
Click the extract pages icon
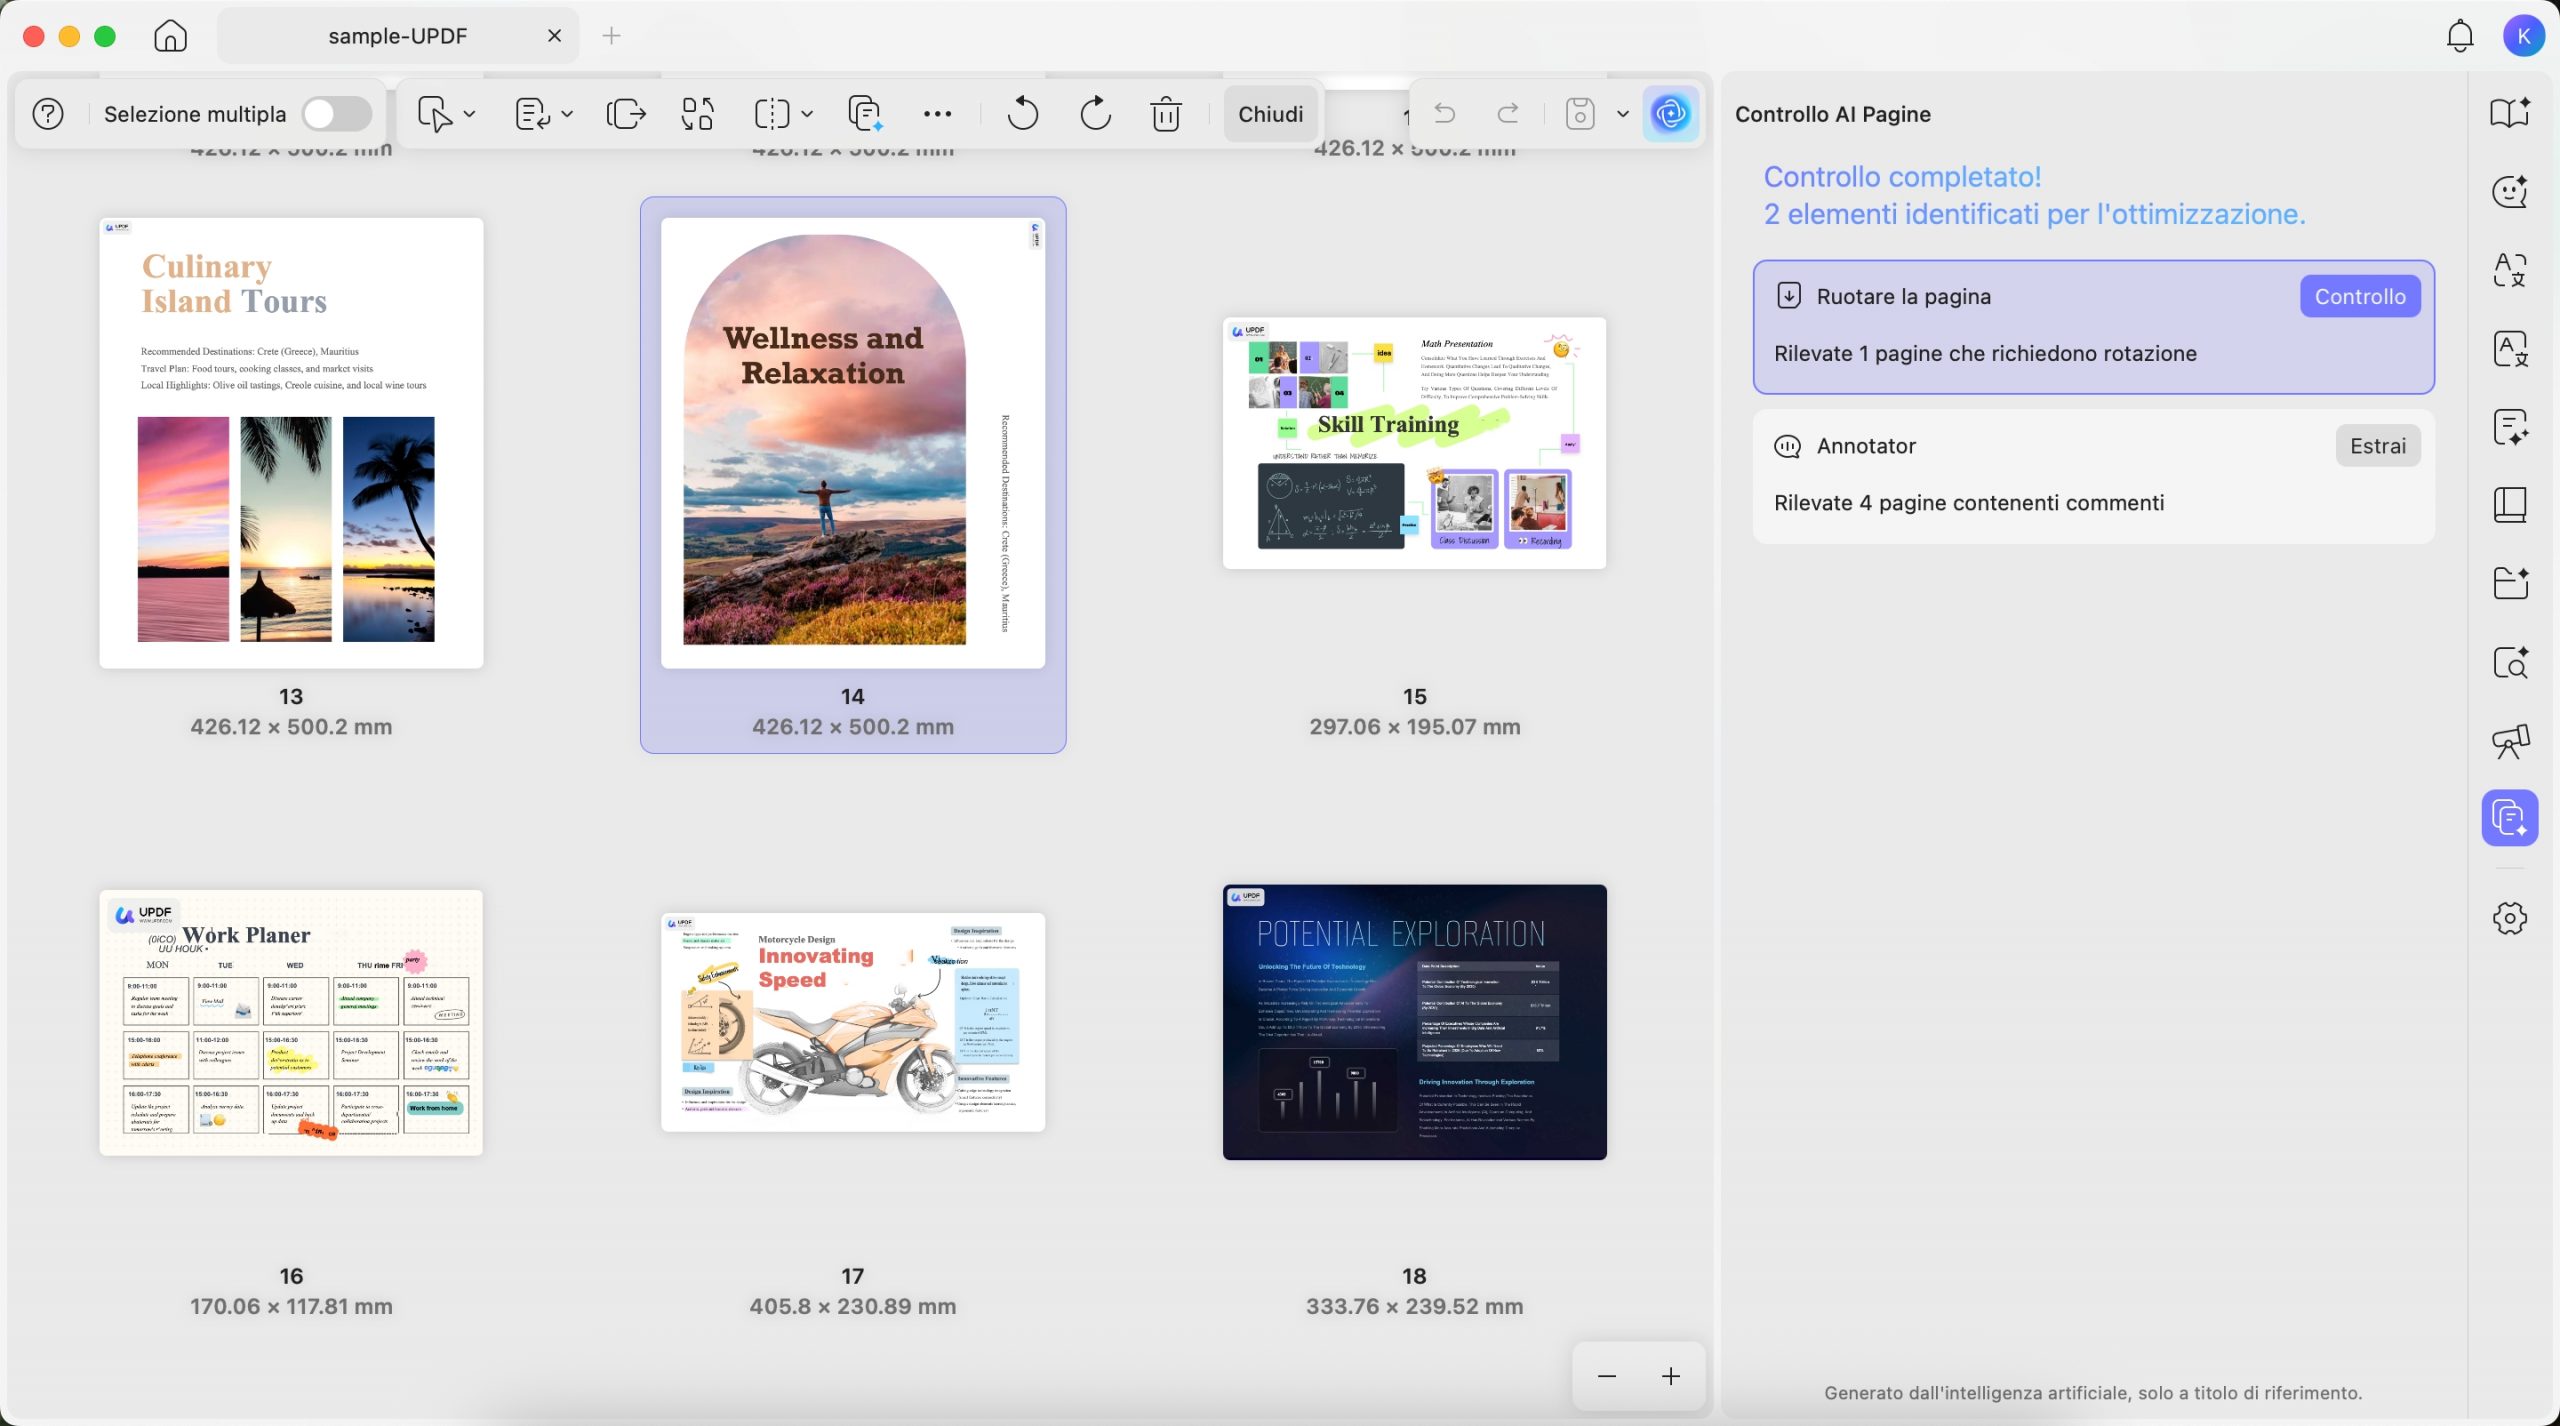pos(626,114)
